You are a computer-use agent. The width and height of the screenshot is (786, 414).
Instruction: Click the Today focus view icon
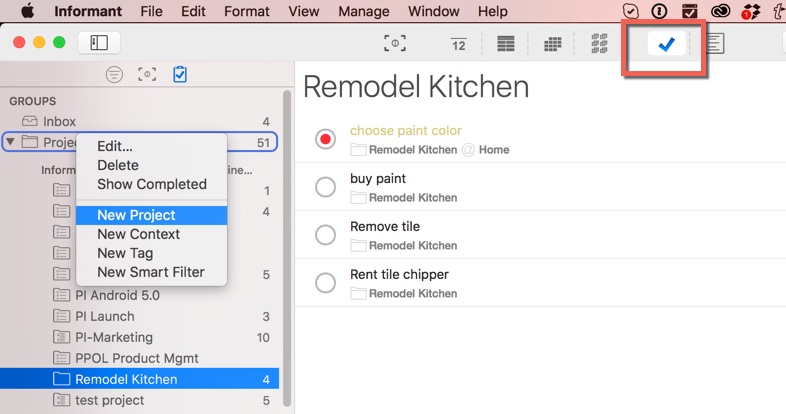395,44
